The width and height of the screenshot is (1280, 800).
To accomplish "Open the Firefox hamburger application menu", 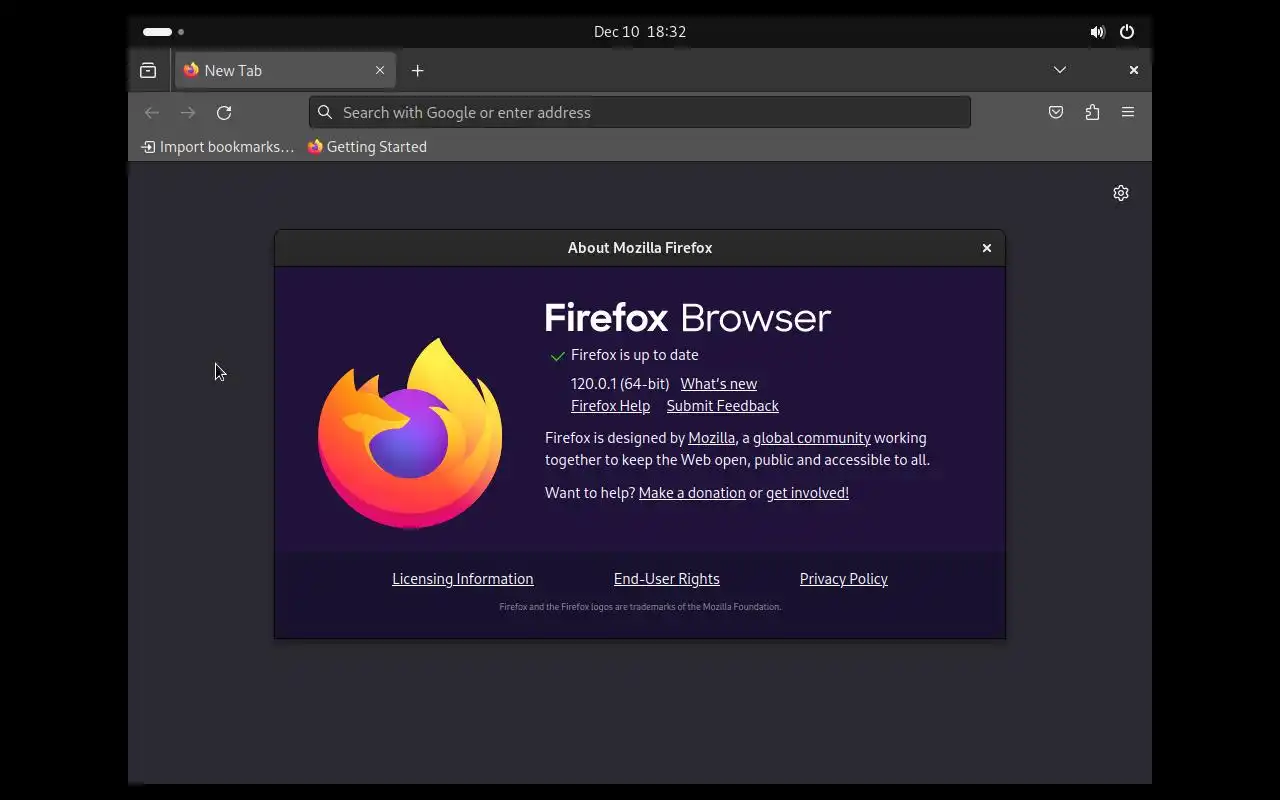I will click(x=1128, y=112).
